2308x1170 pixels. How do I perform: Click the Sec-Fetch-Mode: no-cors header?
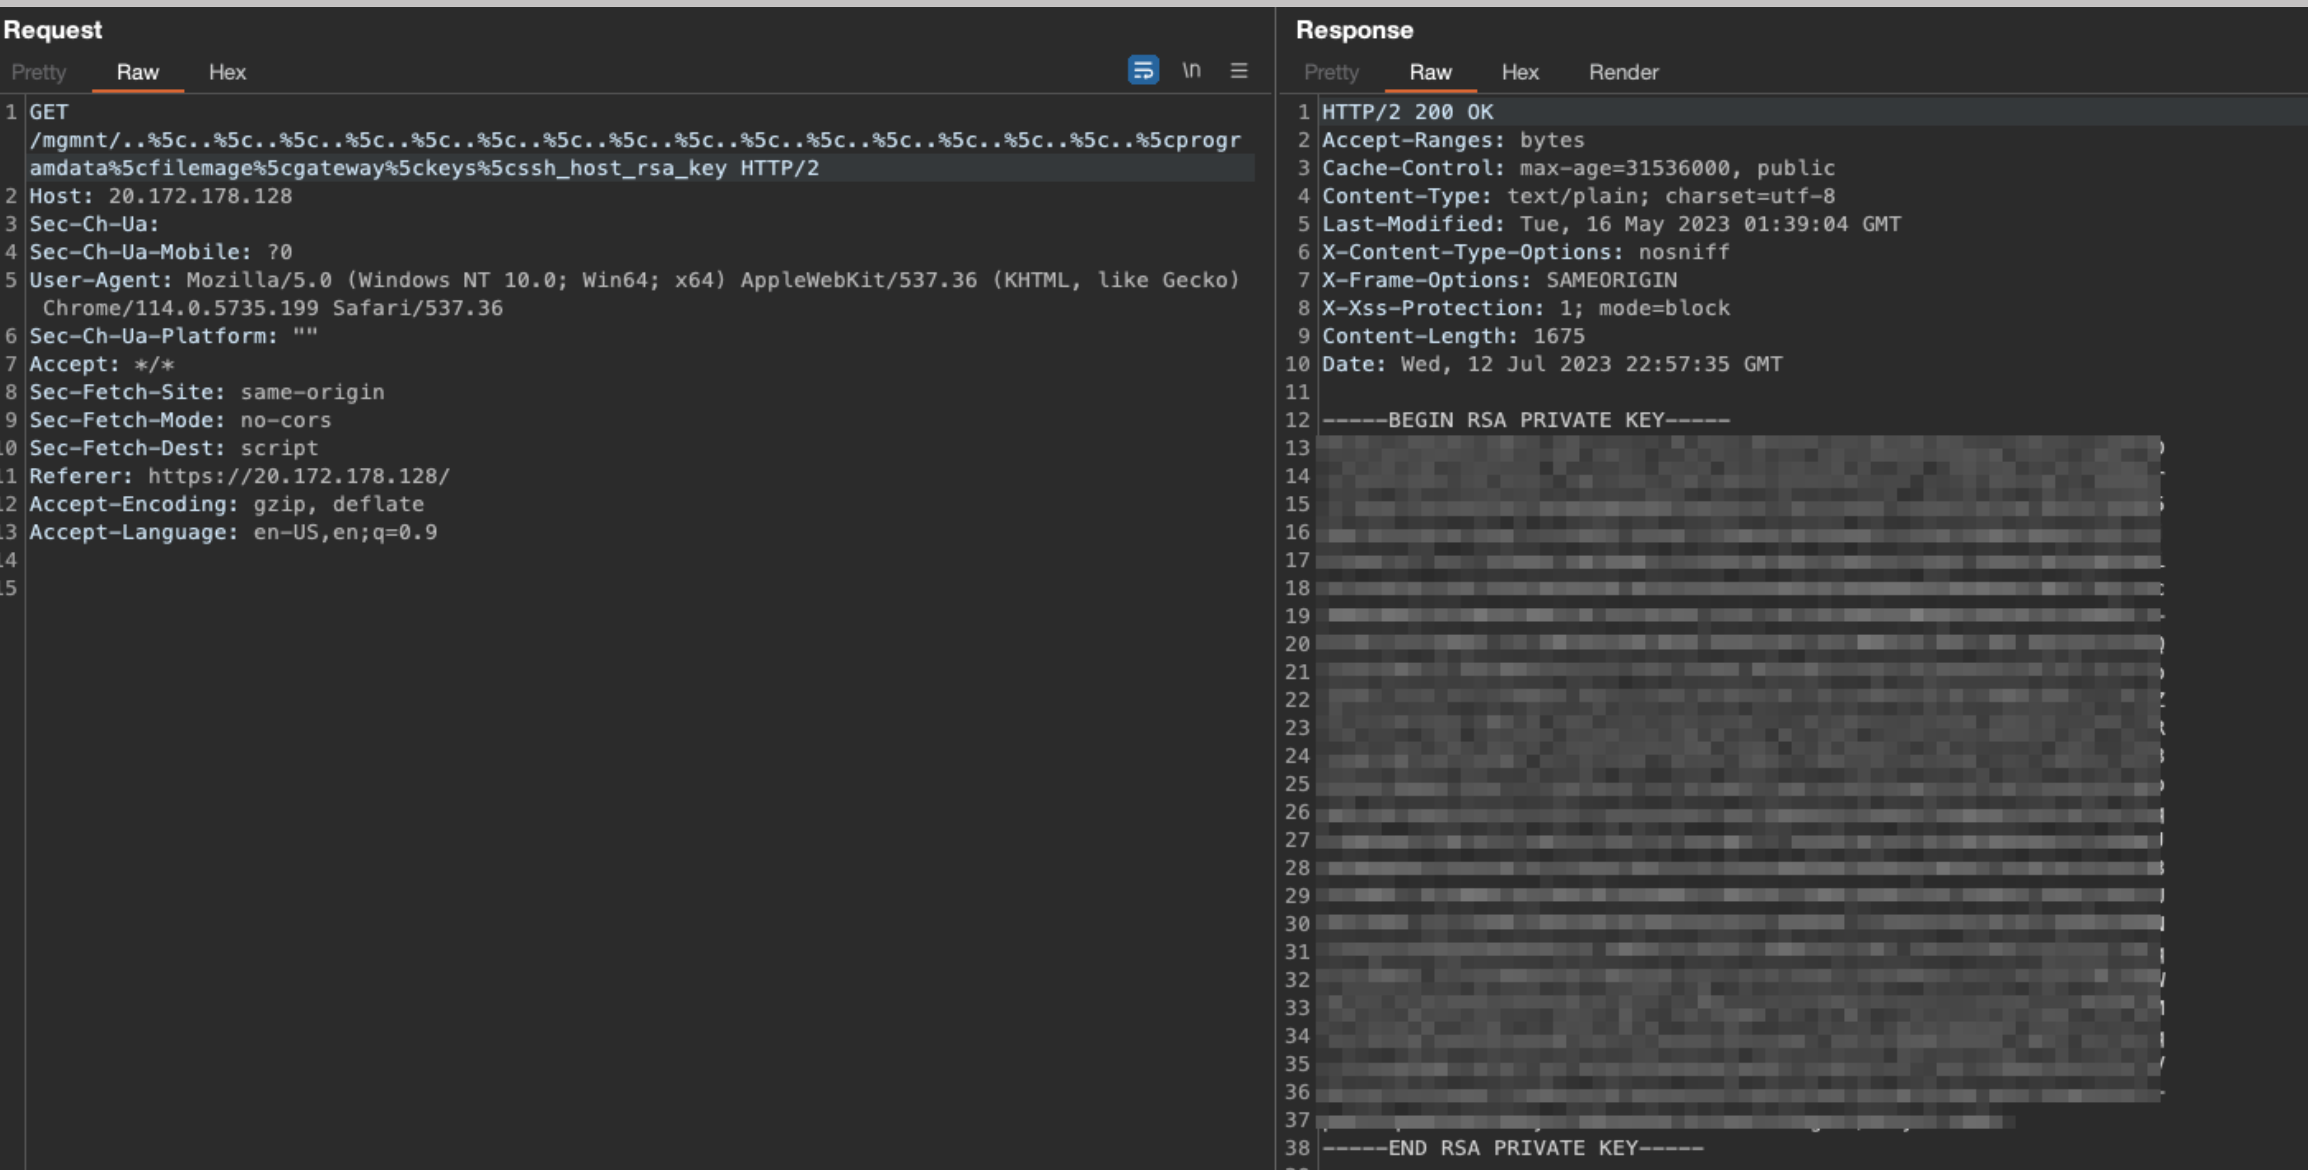coord(180,420)
